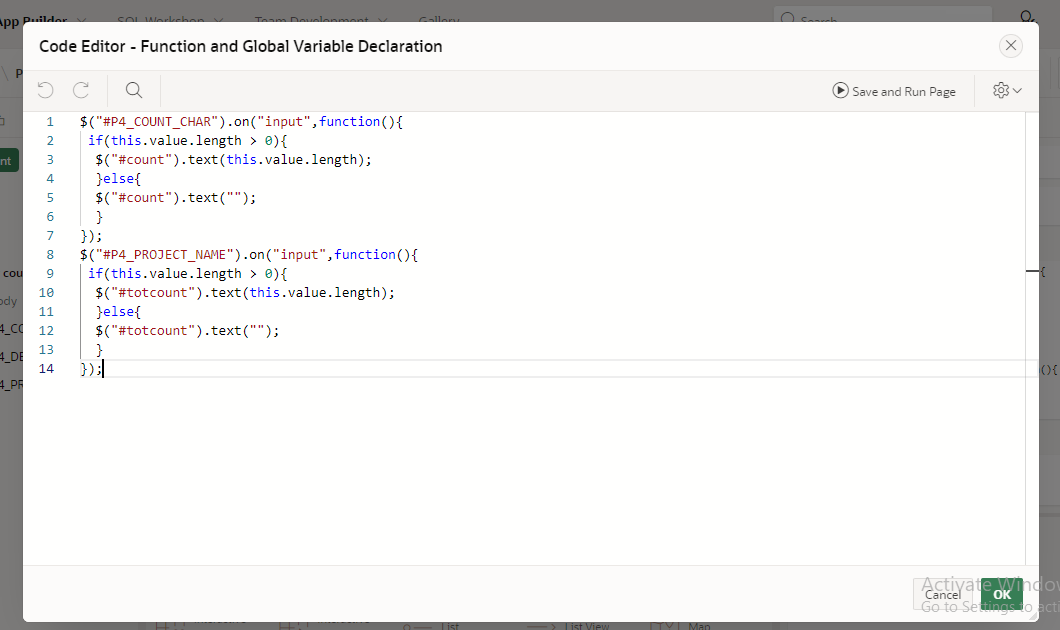Click the Undo icon in code editor toolbar
Image resolution: width=1060 pixels, height=630 pixels.
[45, 90]
